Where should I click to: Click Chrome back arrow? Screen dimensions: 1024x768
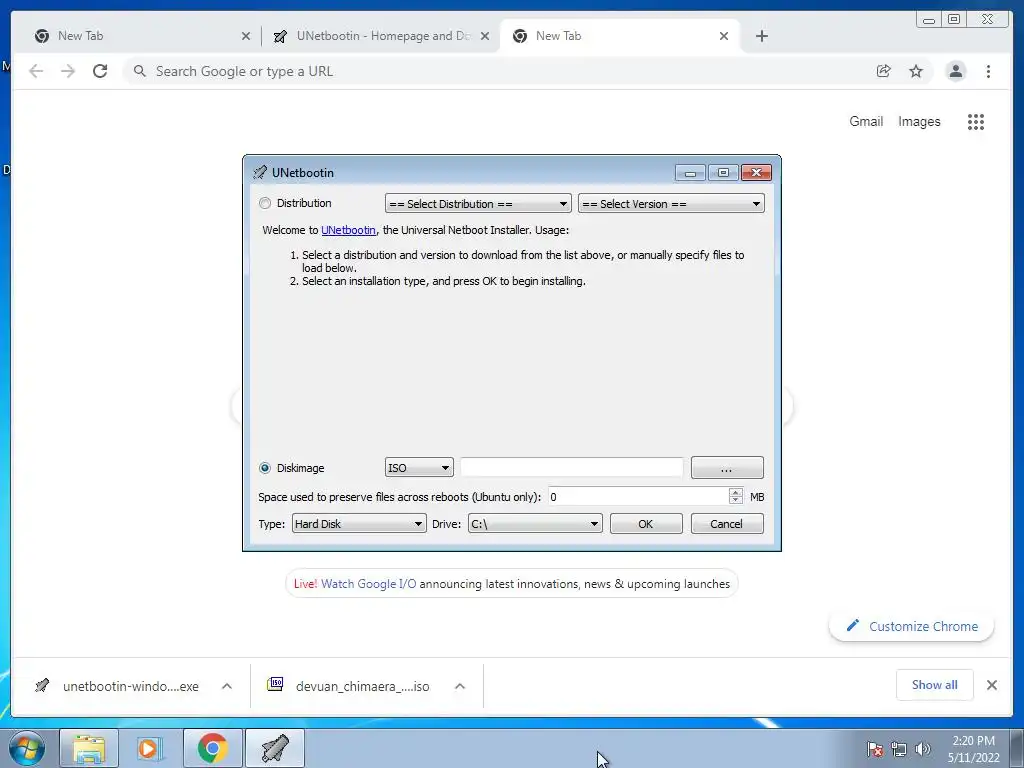click(x=36, y=71)
